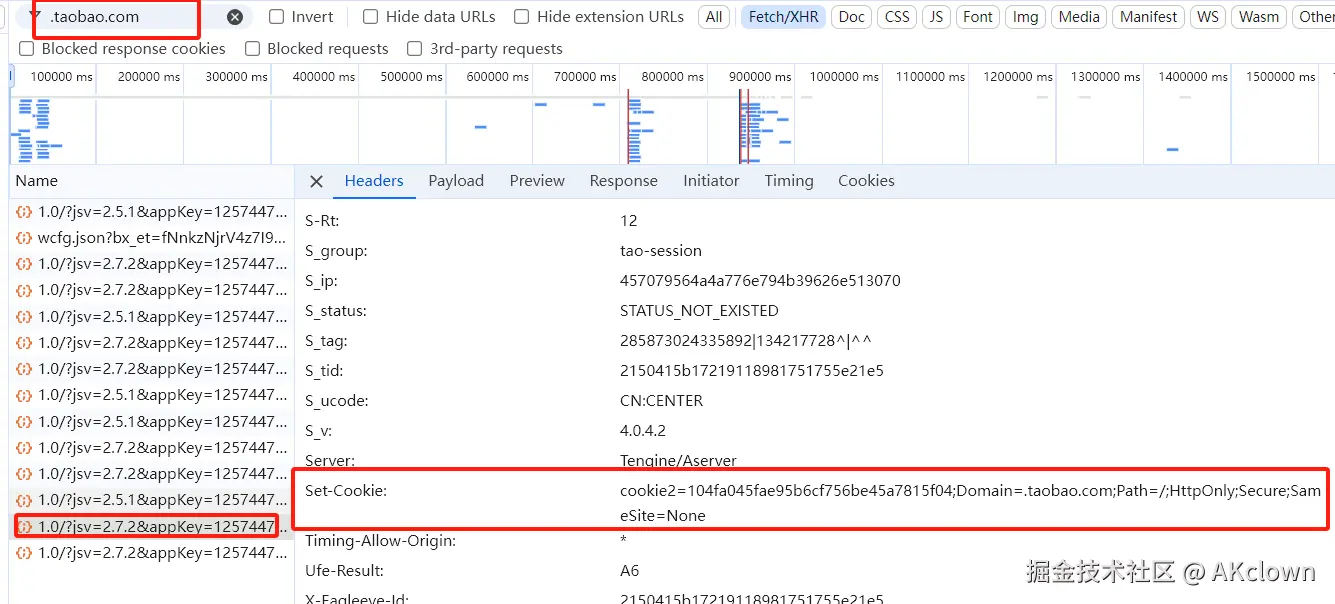Check 3rd-party requests option
The height and width of the screenshot is (604, 1335).
tap(414, 49)
